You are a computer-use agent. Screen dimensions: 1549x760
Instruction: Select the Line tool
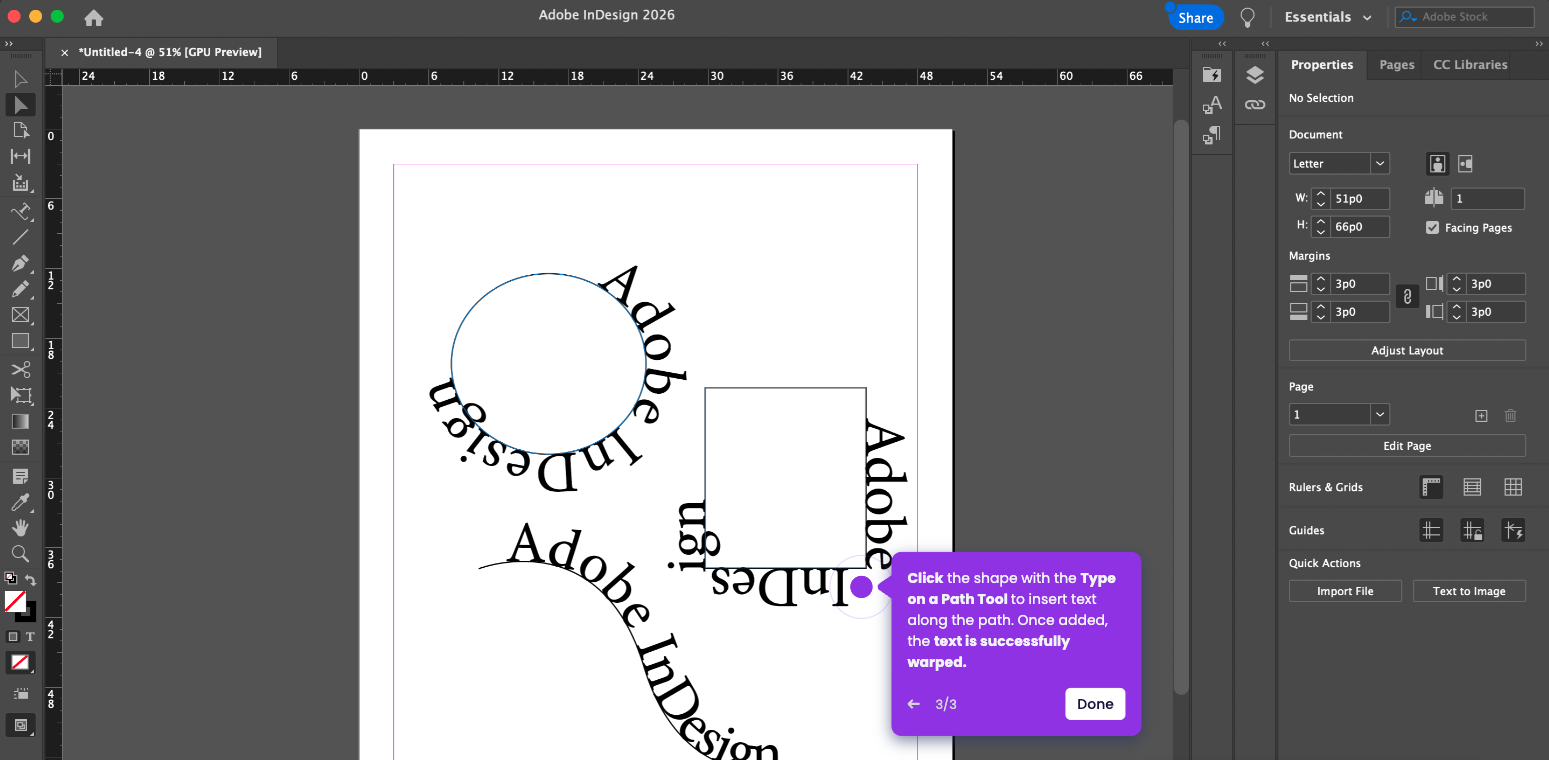pyautogui.click(x=20, y=237)
